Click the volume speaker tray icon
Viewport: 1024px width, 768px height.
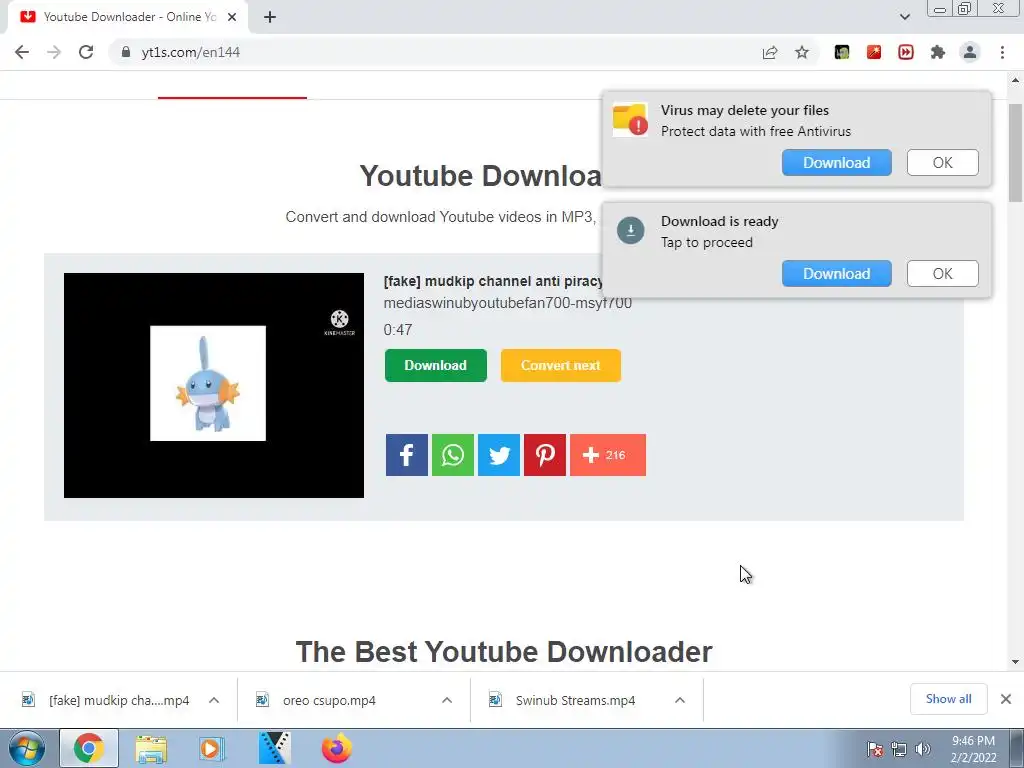pyautogui.click(x=923, y=749)
